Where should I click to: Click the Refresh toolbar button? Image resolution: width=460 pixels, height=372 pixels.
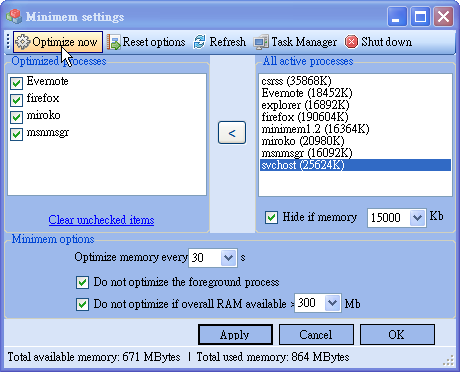click(220, 42)
